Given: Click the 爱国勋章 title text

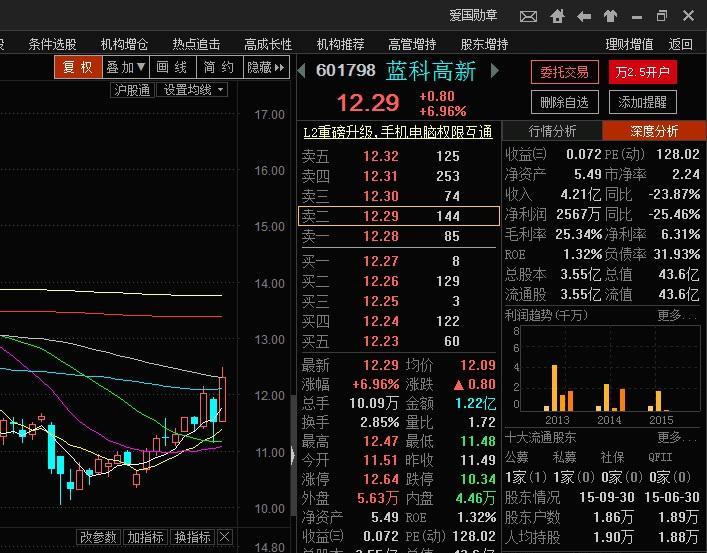Looking at the screenshot, I should pyautogui.click(x=473, y=16).
